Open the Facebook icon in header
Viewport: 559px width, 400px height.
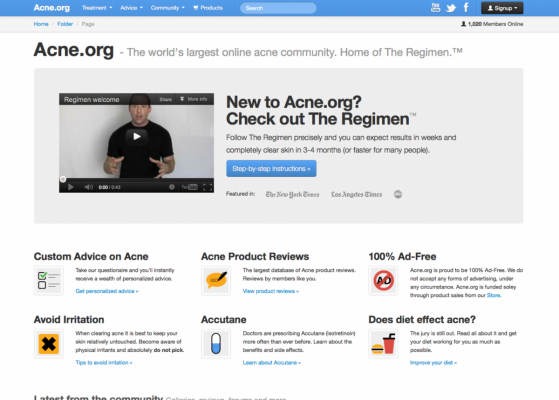tap(466, 7)
